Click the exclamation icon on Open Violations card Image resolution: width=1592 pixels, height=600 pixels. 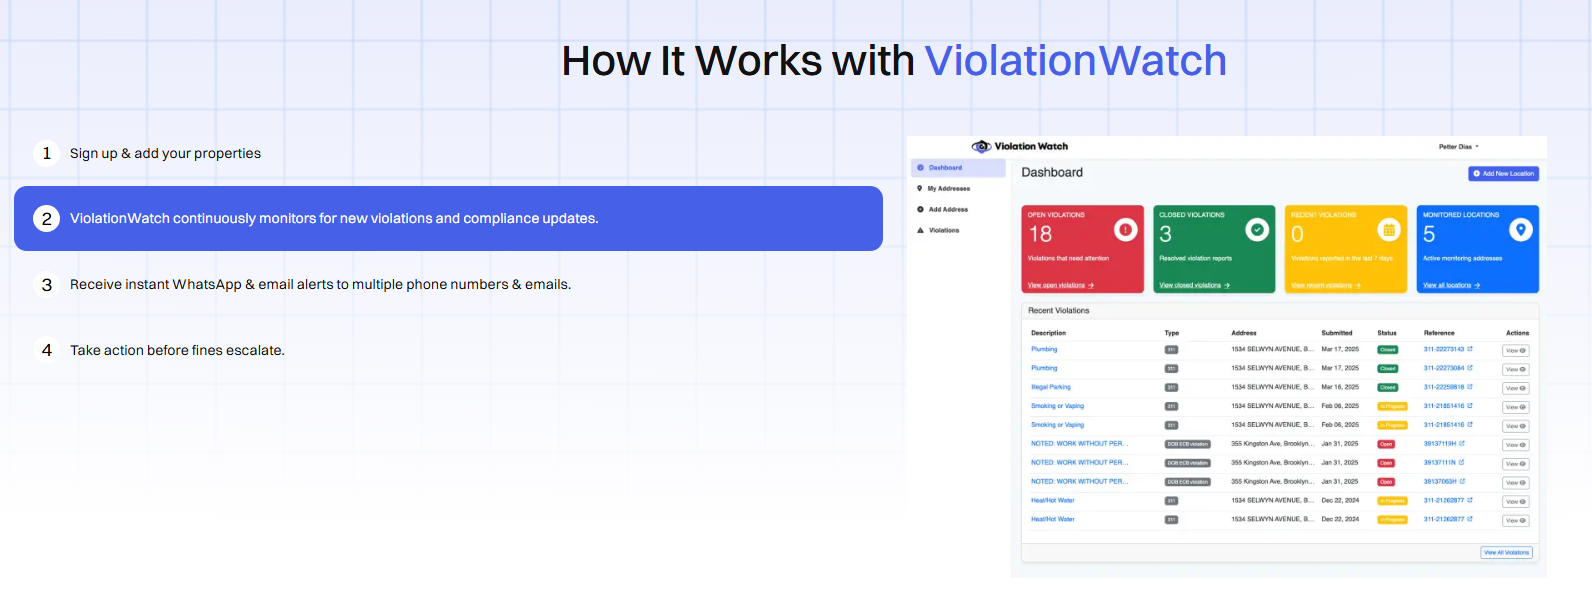pyautogui.click(x=1126, y=230)
